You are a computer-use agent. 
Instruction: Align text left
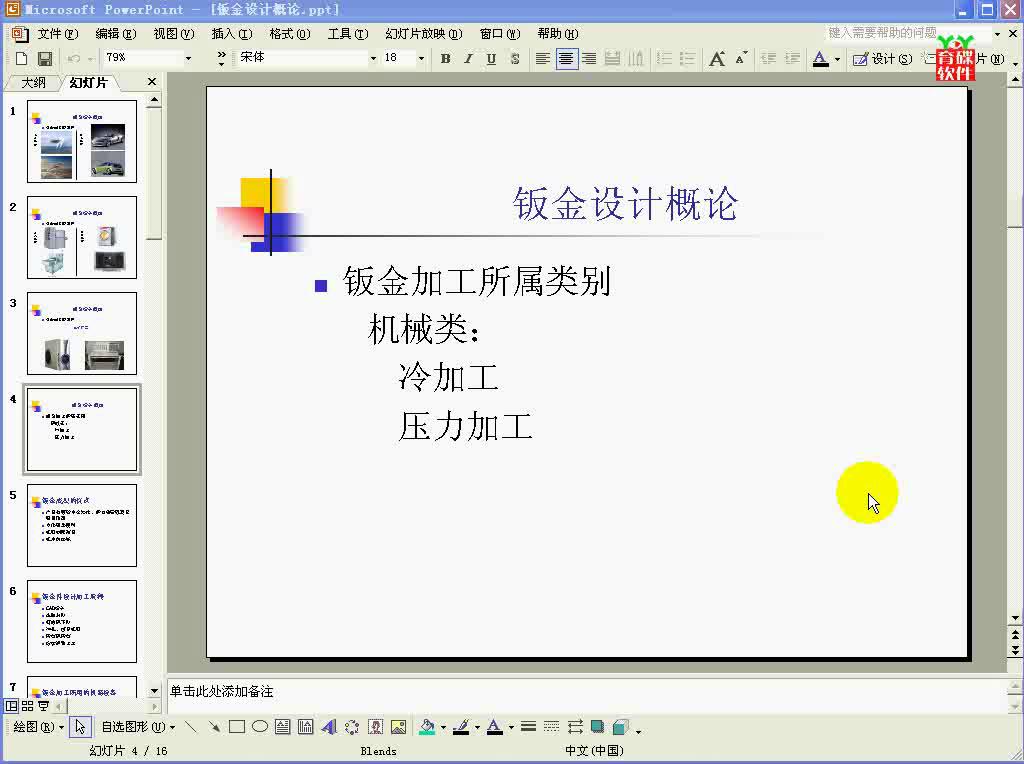pyautogui.click(x=543, y=58)
